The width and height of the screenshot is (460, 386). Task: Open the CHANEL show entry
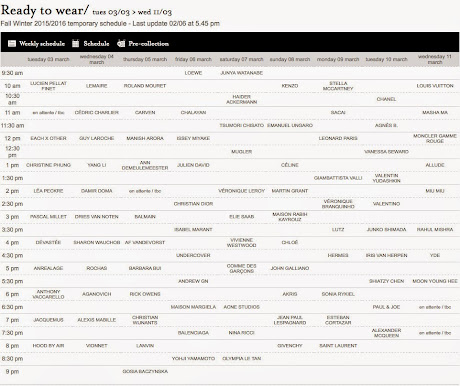coord(386,99)
